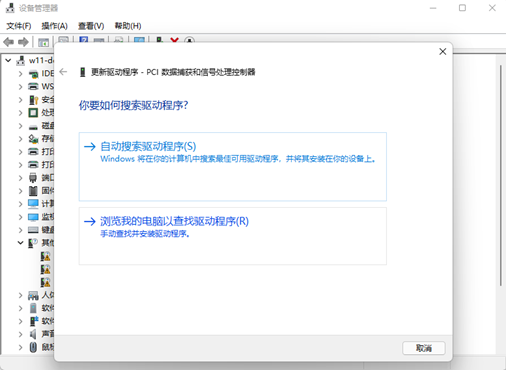
Task: Click the forward arrow in Device Manager toolbar
Action: 23,42
